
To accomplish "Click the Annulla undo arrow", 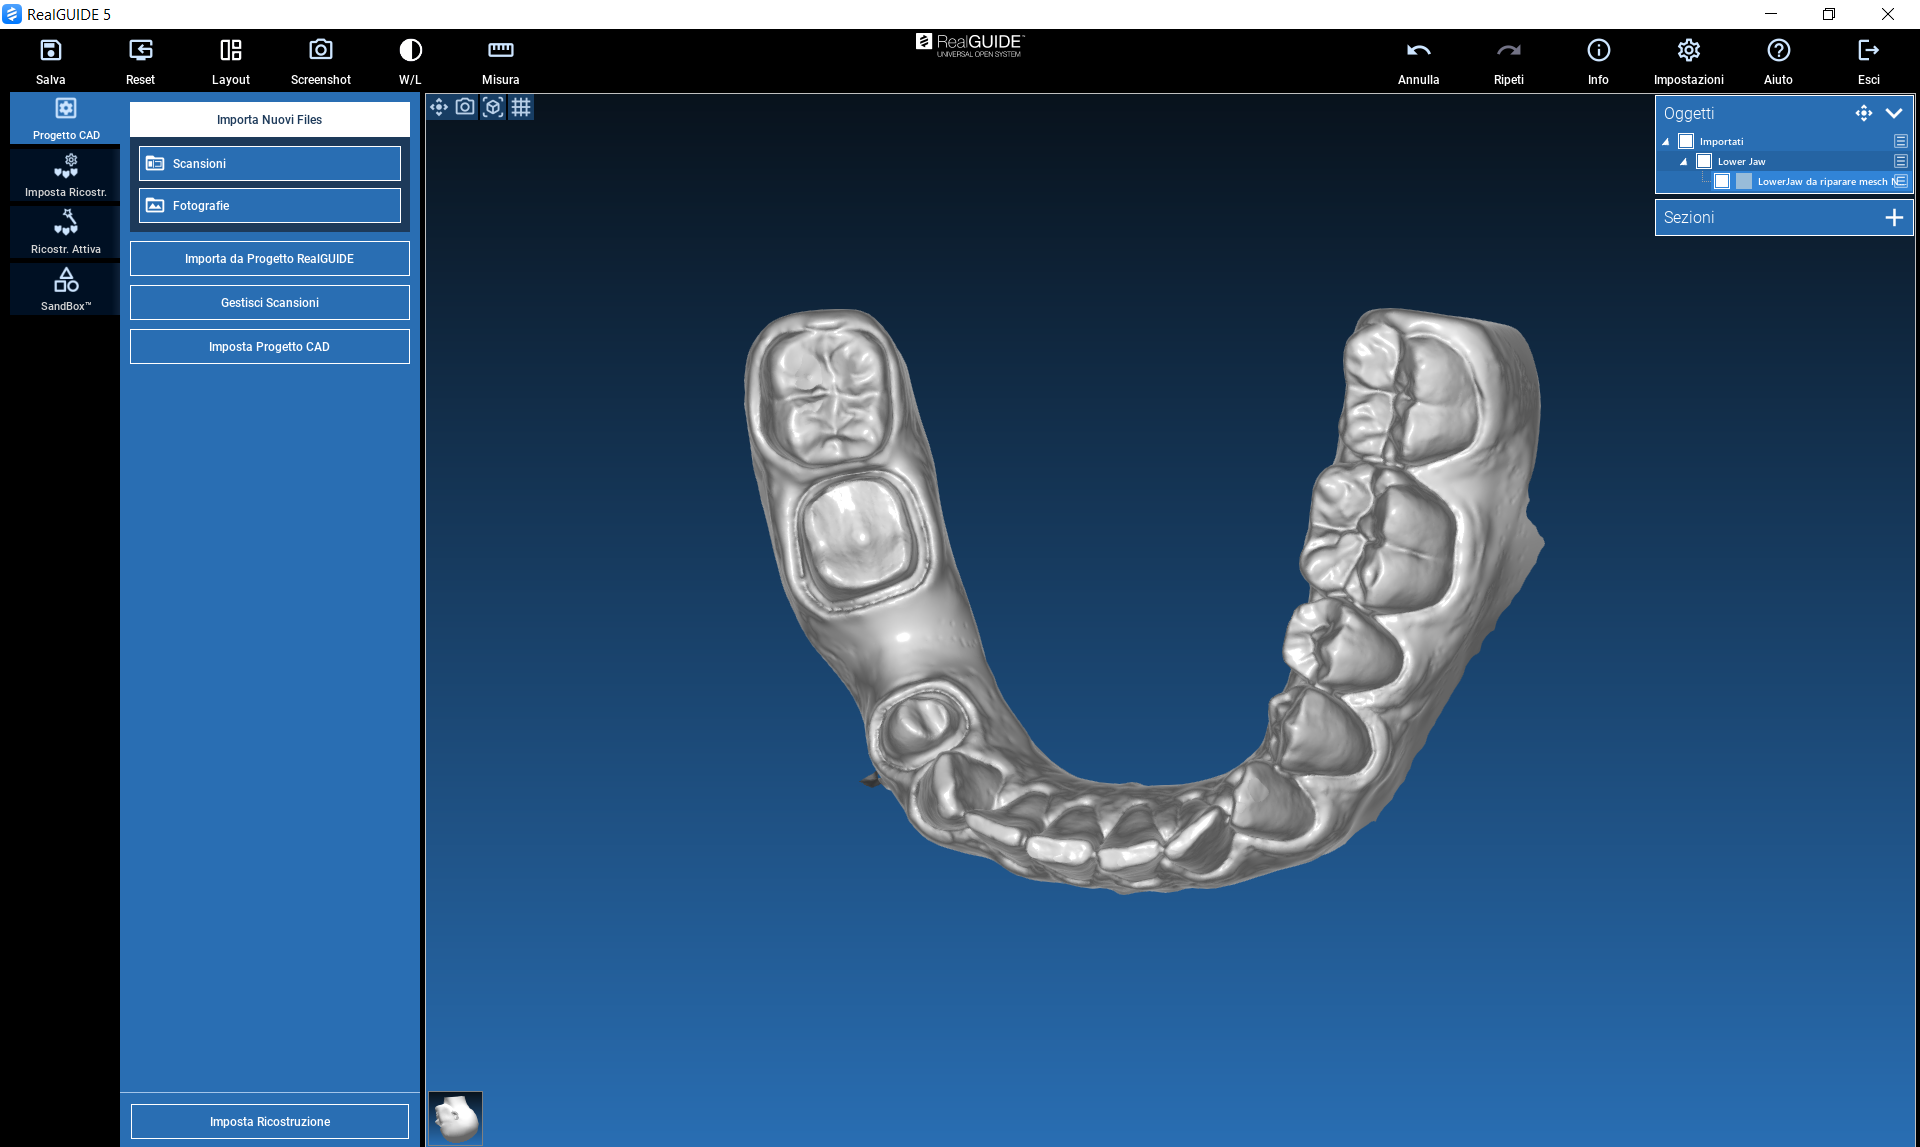I will tap(1418, 51).
